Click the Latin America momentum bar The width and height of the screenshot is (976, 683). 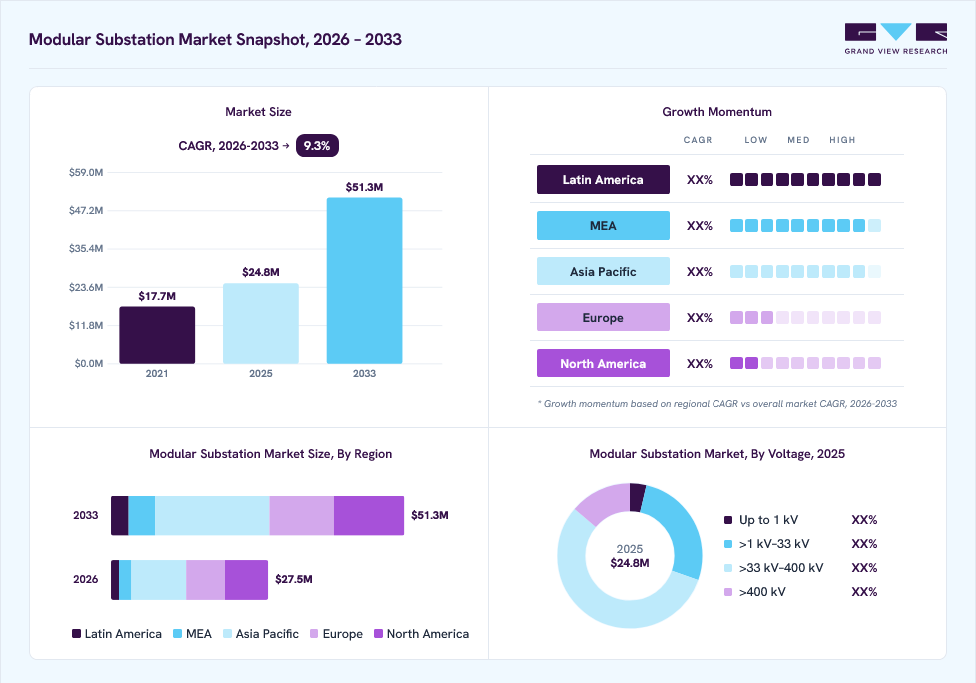point(805,179)
